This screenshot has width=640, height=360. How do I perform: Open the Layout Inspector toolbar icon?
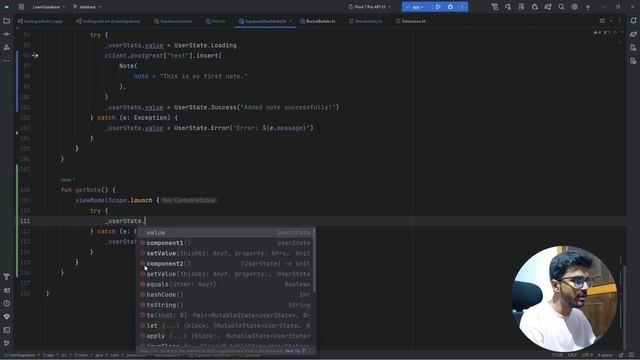(521, 7)
